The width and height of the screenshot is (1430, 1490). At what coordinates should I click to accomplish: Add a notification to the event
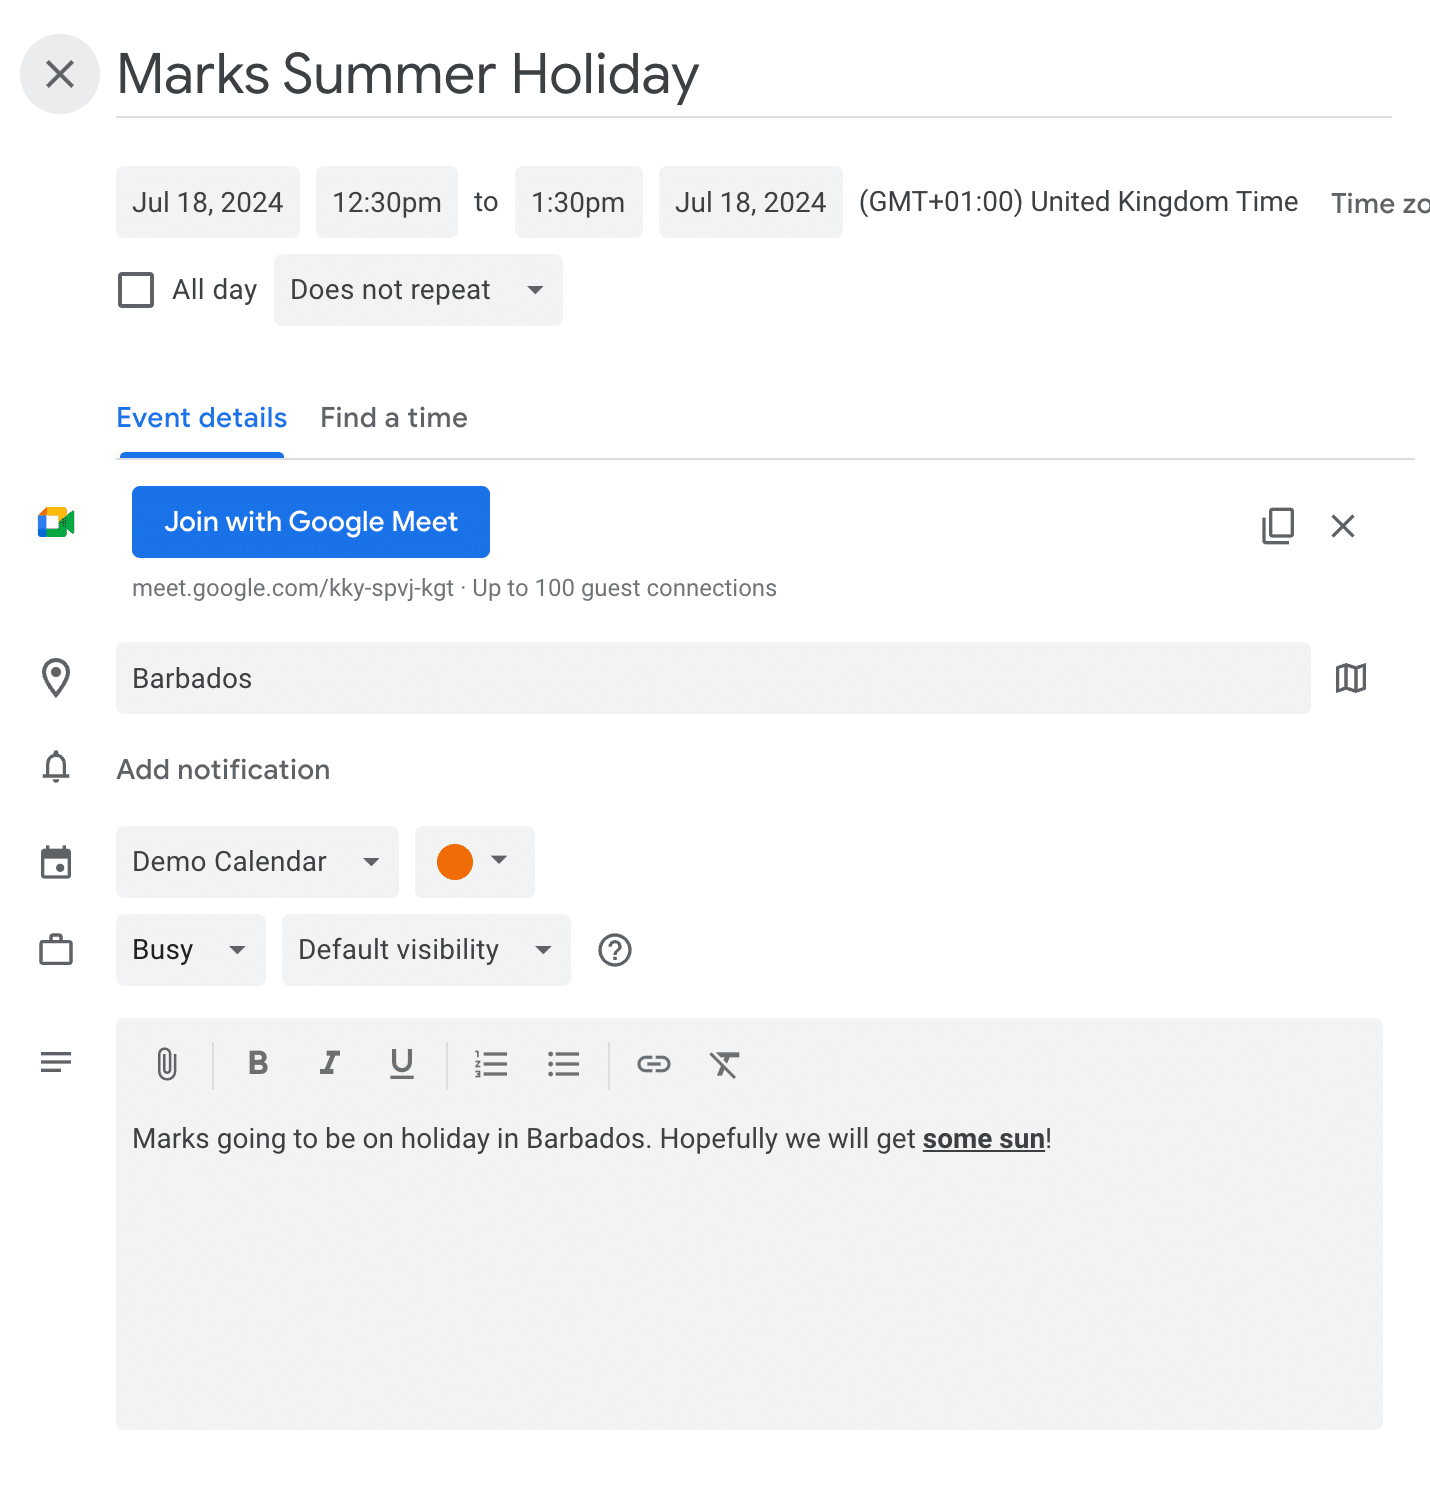(223, 769)
